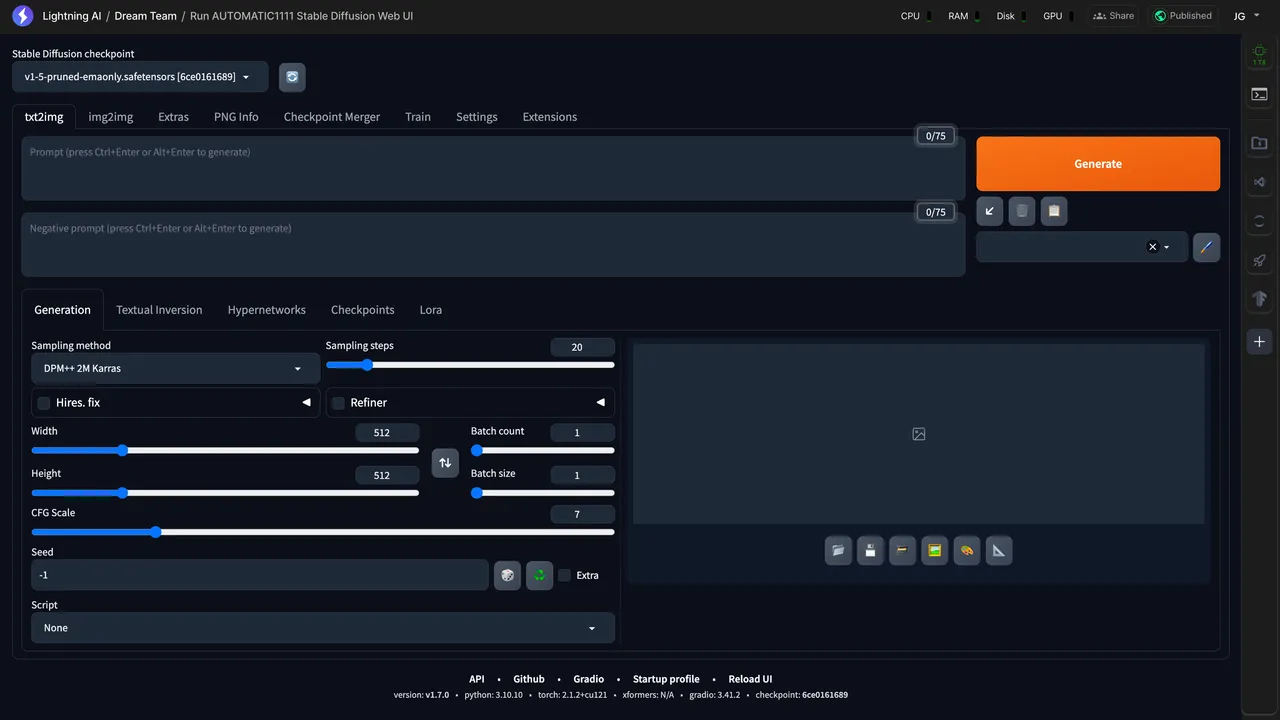
Task: Open the Stable Diffusion checkpoint dropdown
Action: (x=140, y=77)
